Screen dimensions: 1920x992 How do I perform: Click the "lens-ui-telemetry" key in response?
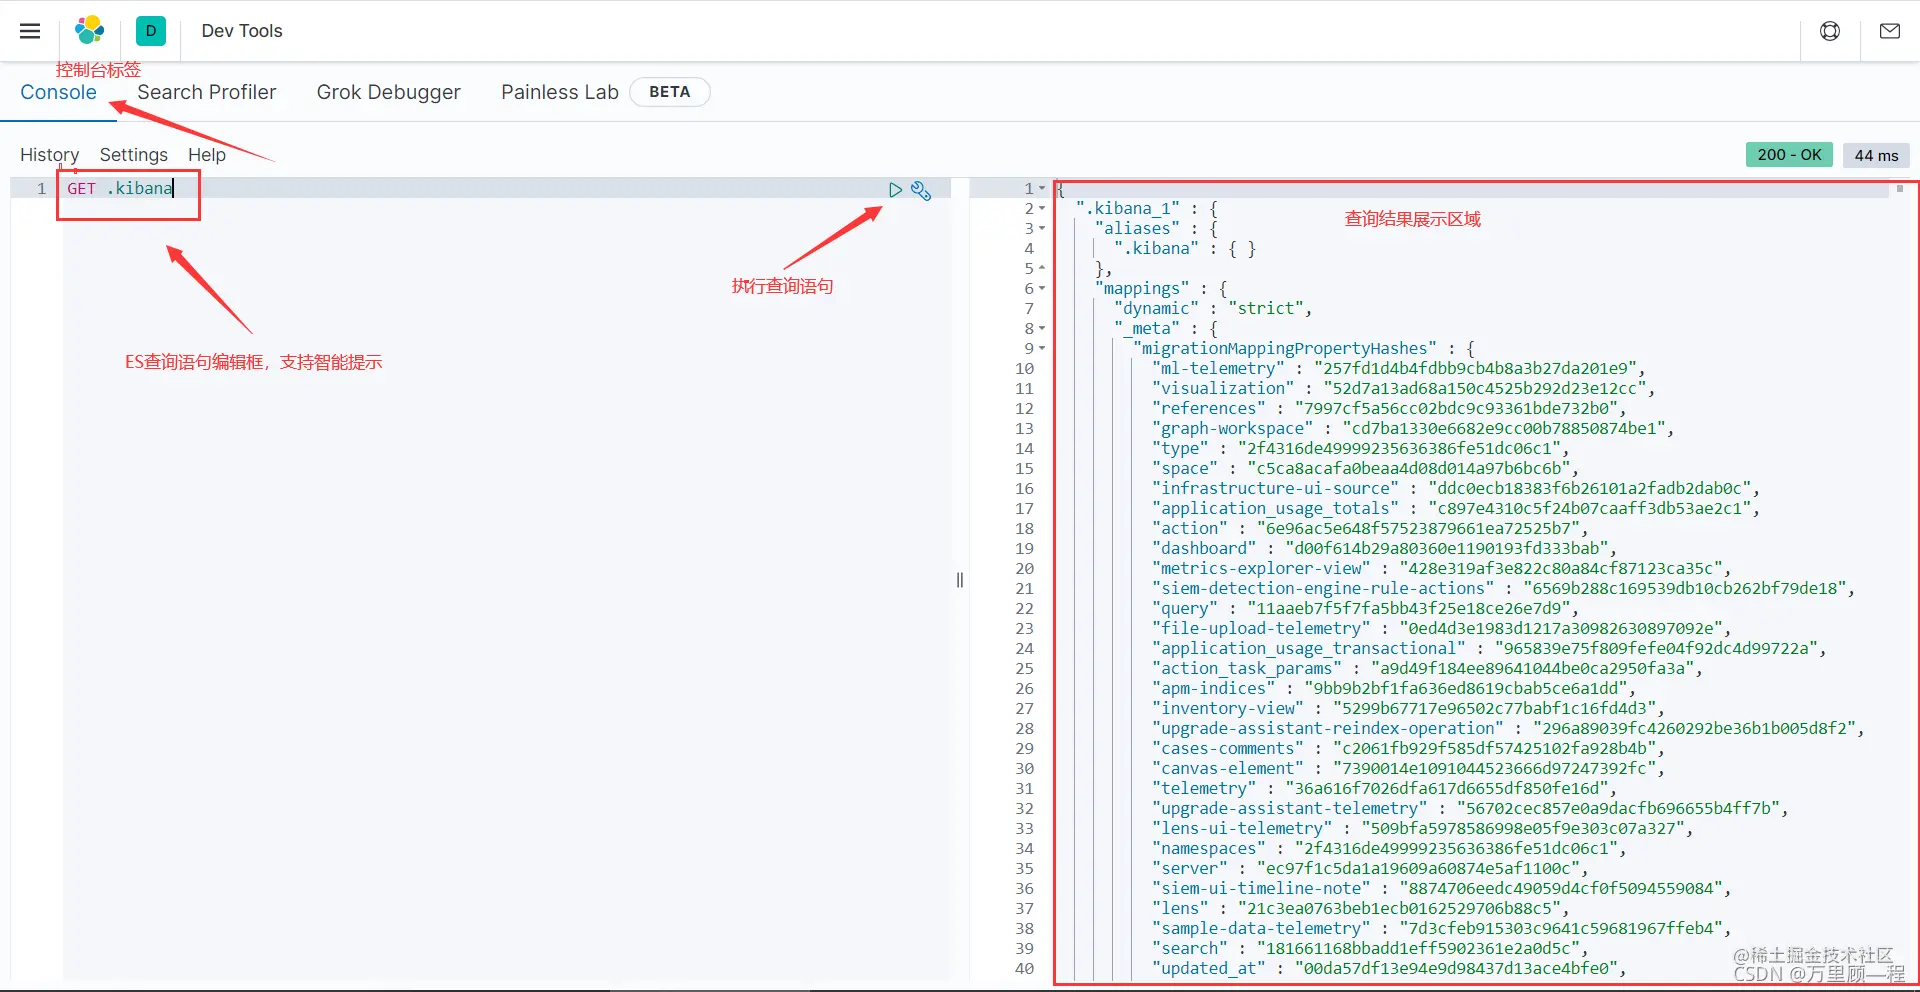[1242, 828]
